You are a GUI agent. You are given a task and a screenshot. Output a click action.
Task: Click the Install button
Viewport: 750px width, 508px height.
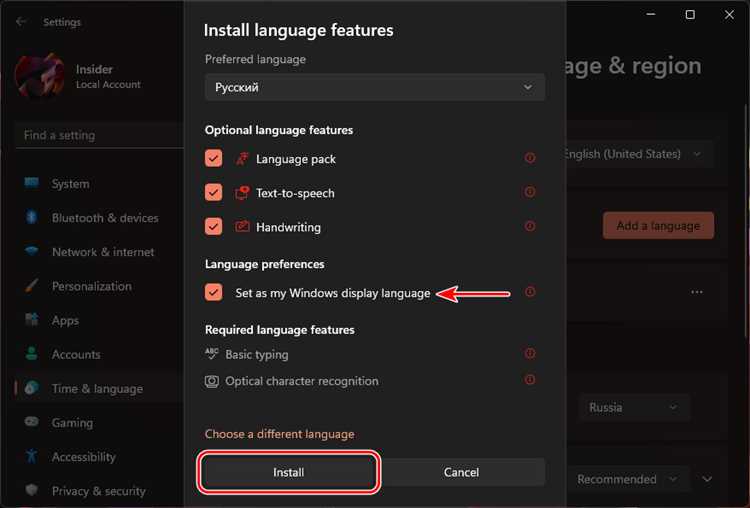[288, 472]
